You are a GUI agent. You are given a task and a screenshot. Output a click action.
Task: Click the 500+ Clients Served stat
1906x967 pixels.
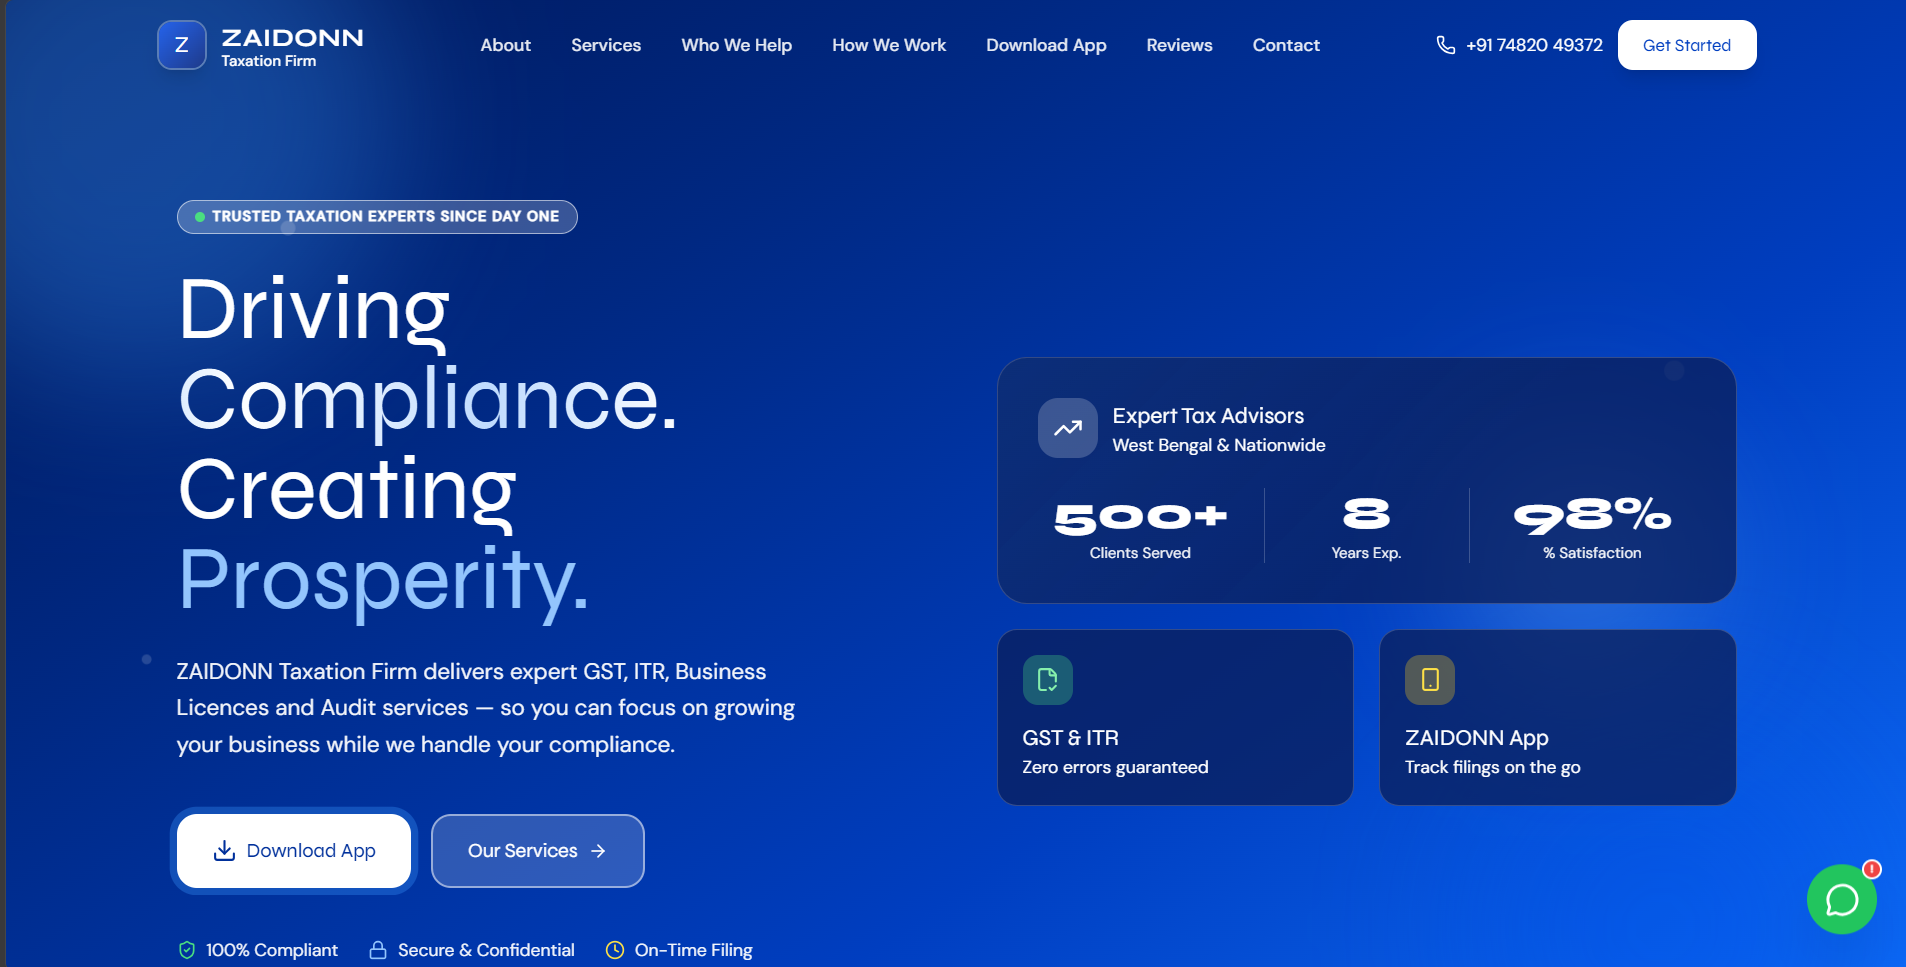click(x=1140, y=528)
